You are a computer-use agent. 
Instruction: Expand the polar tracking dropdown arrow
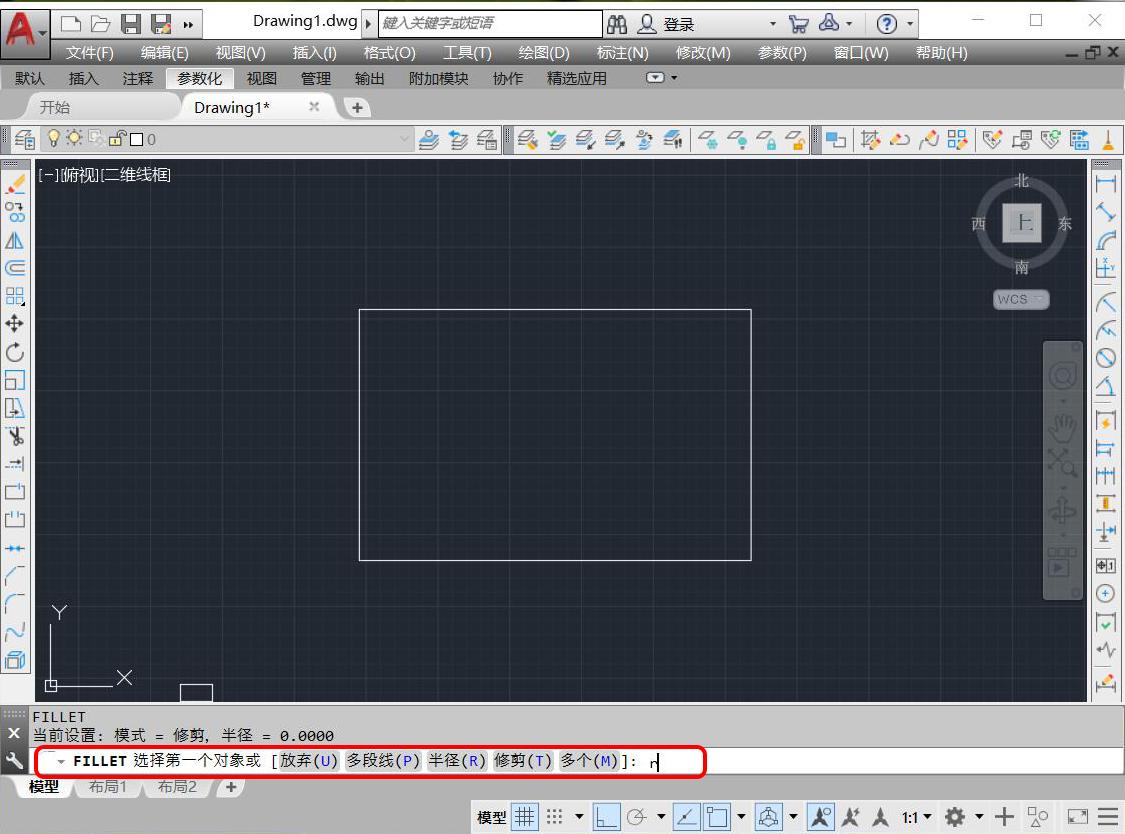pyautogui.click(x=659, y=816)
